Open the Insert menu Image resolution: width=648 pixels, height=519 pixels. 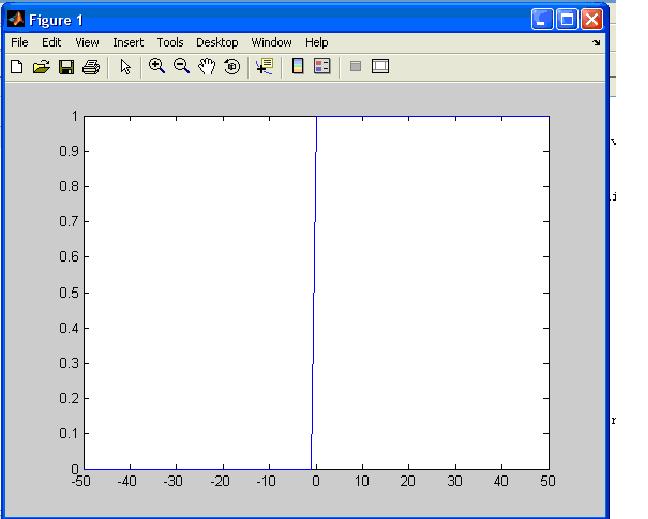pyautogui.click(x=129, y=43)
